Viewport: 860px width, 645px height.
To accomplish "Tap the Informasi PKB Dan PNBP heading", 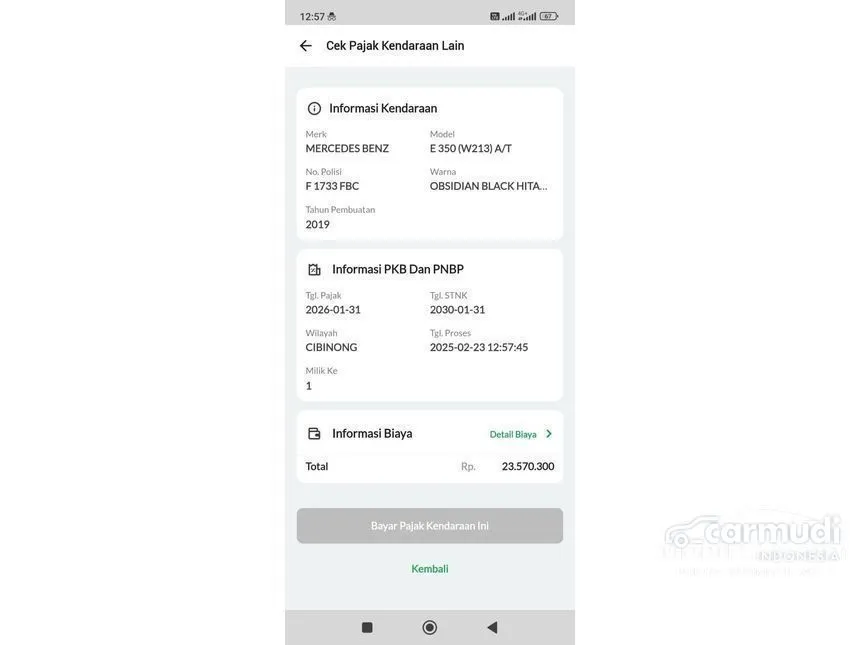I will 398,269.
